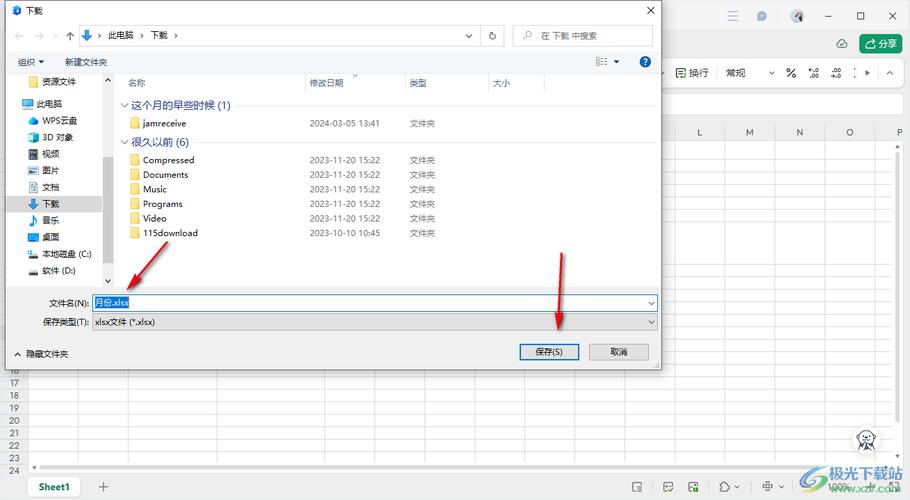Click the 取消 cancel button
The height and width of the screenshot is (500, 910).
[x=618, y=352]
